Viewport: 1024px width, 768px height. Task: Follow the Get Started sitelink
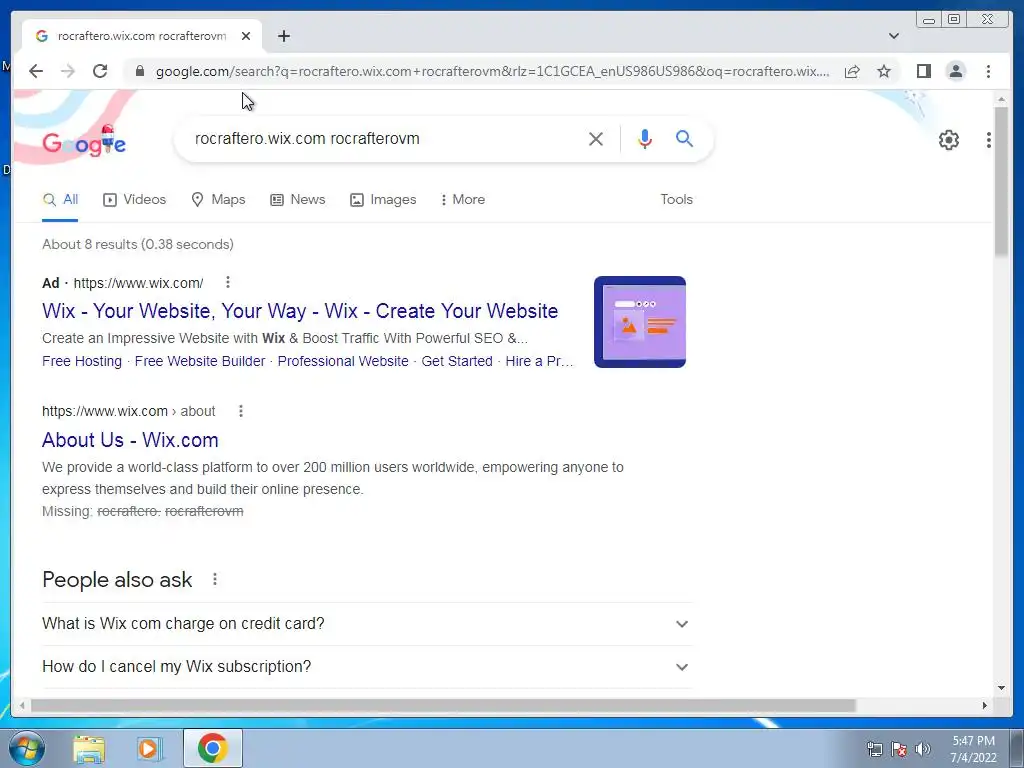pos(456,361)
